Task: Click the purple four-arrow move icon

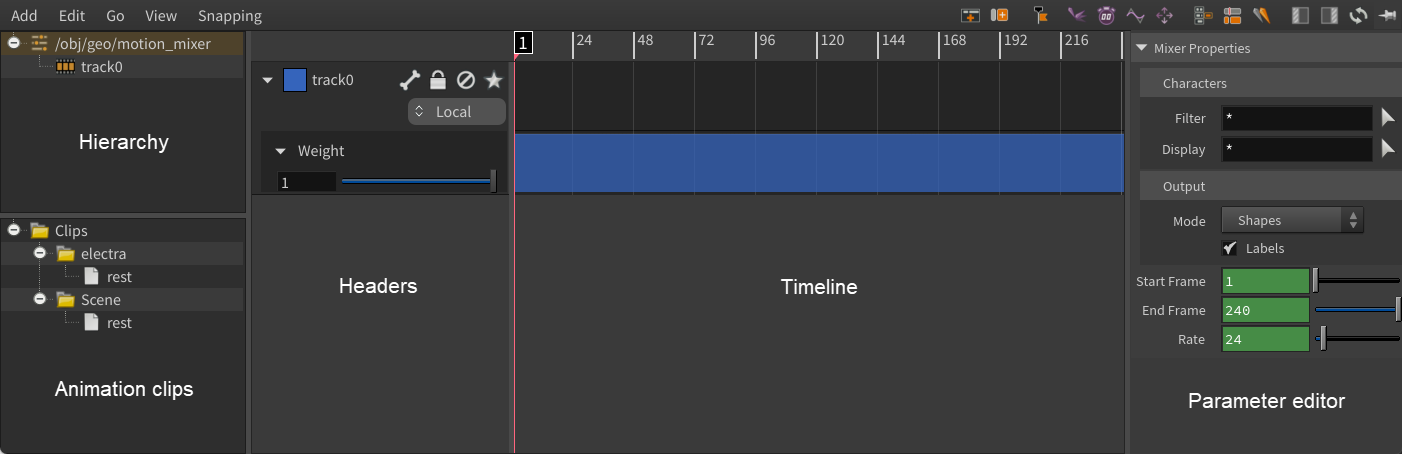Action: [x=1164, y=15]
